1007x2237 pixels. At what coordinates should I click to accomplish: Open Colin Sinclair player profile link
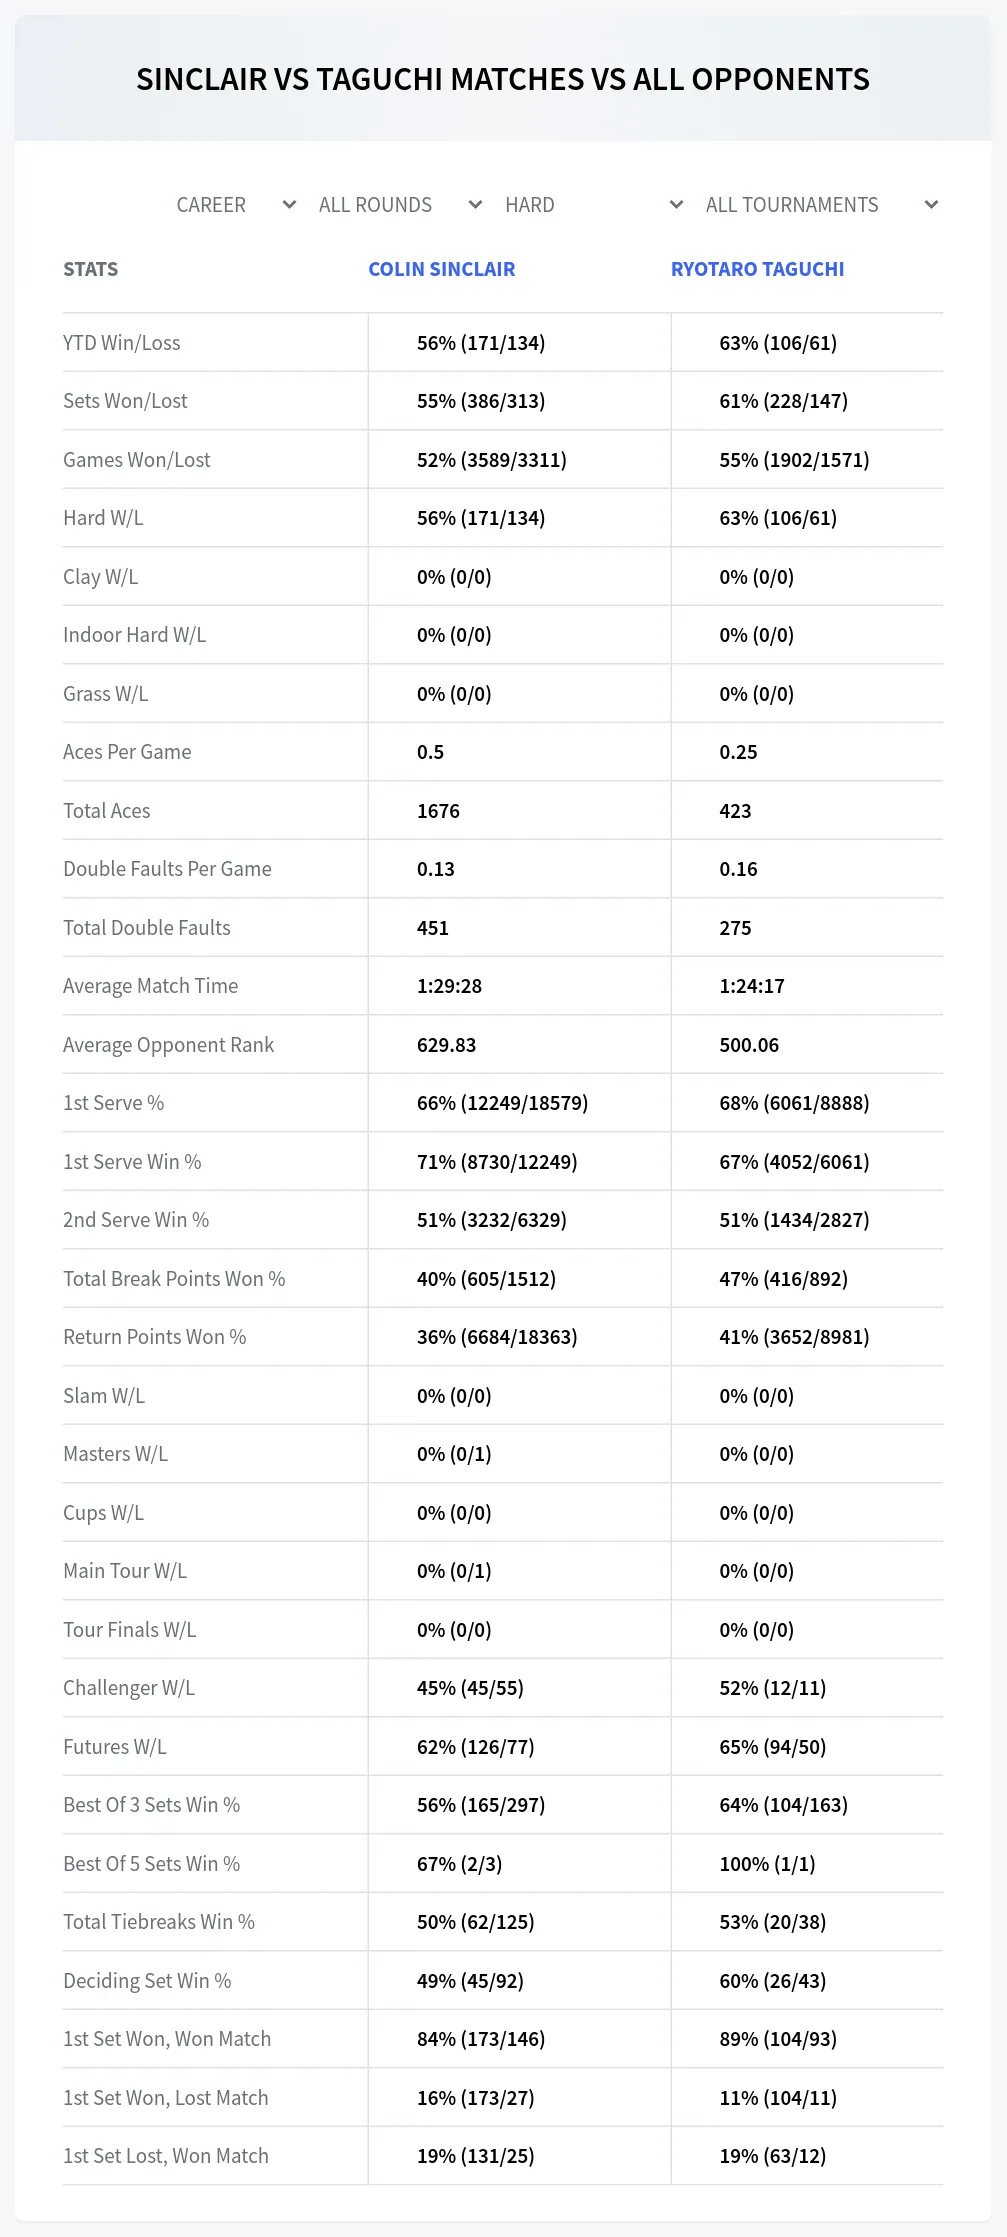(x=442, y=269)
